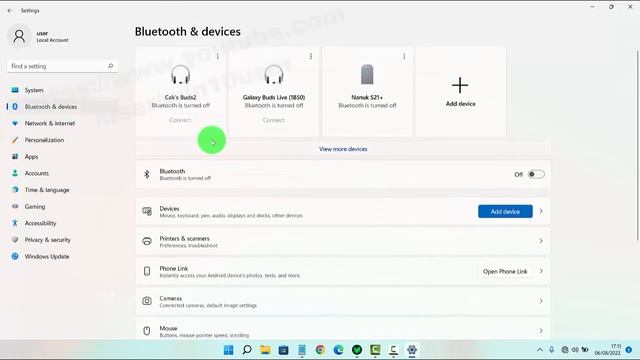The height and width of the screenshot is (360, 640).
Task: Click the Cameras camera icon
Action: coord(147,301)
